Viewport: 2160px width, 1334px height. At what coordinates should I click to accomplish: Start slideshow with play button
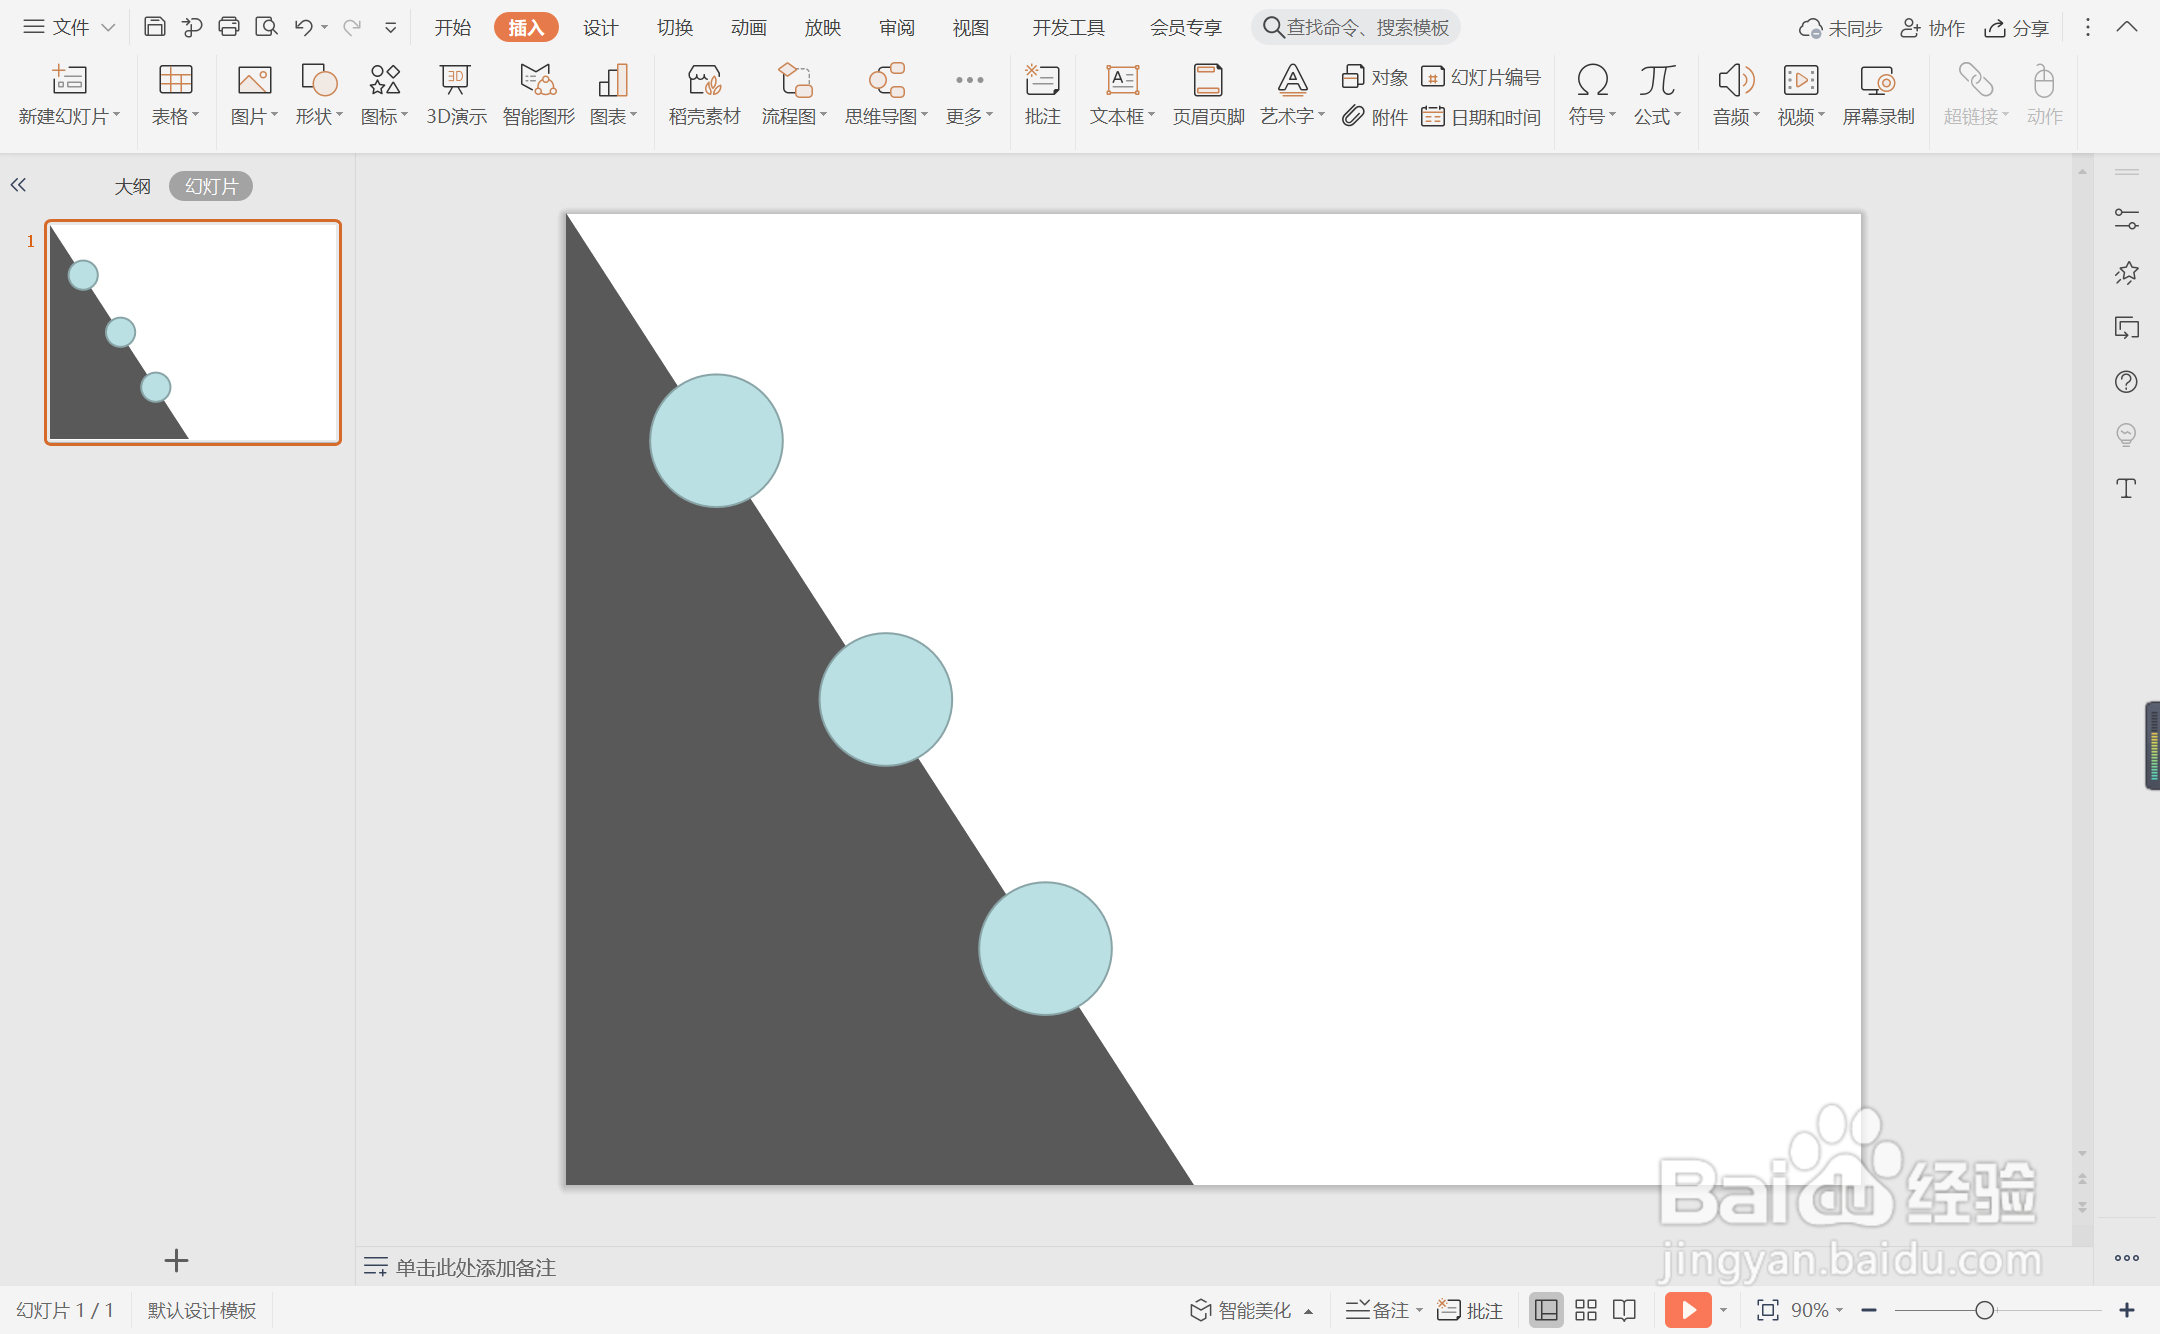(1687, 1310)
